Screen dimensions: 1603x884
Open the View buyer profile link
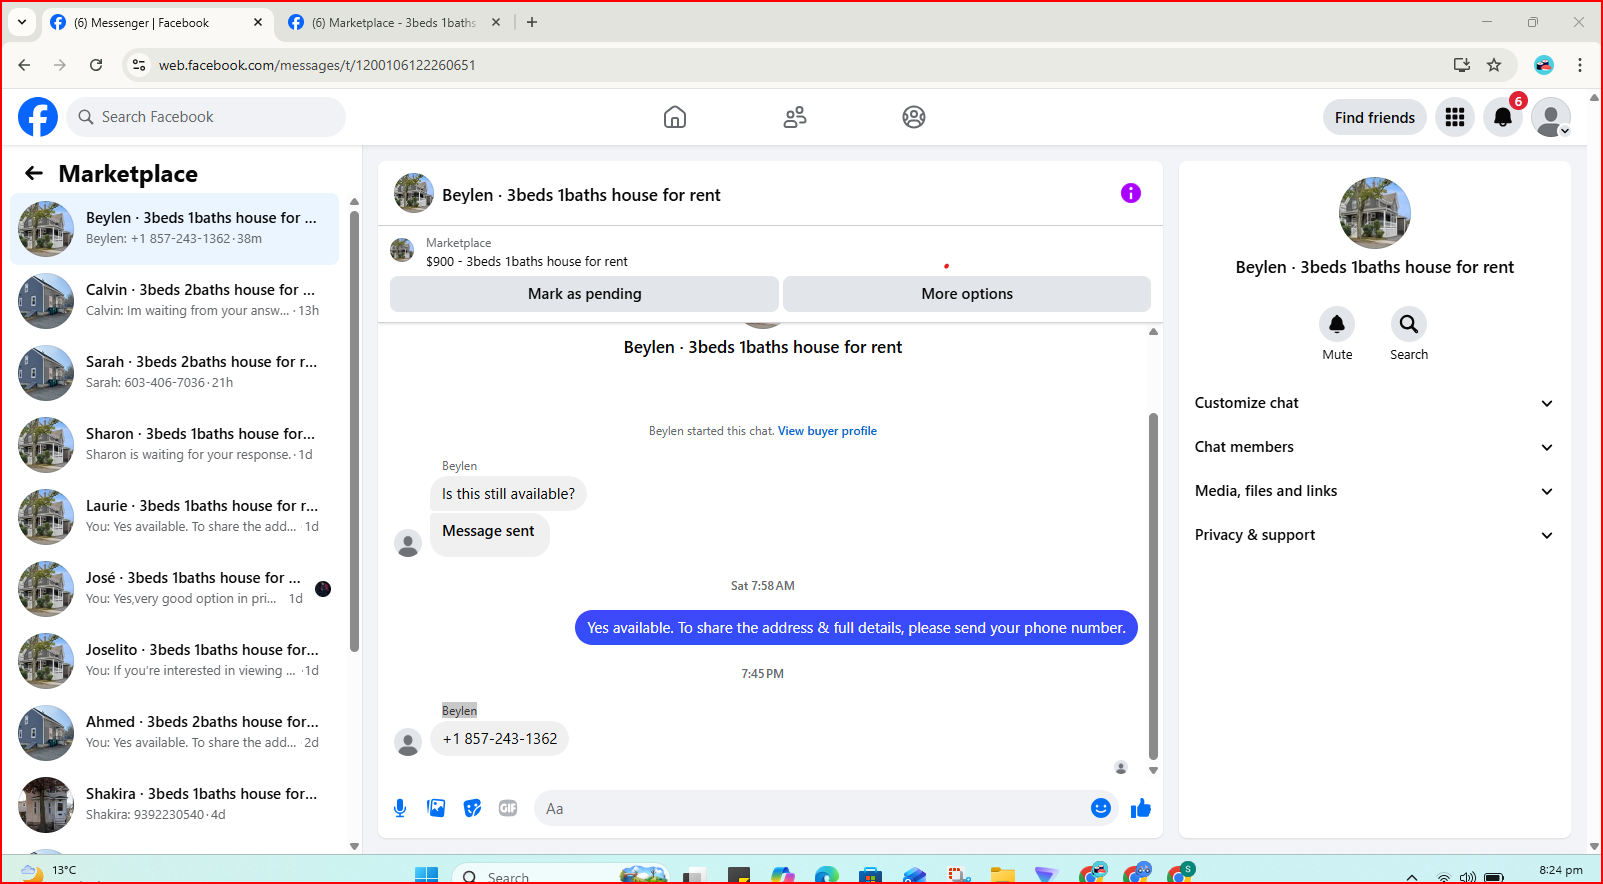click(827, 431)
